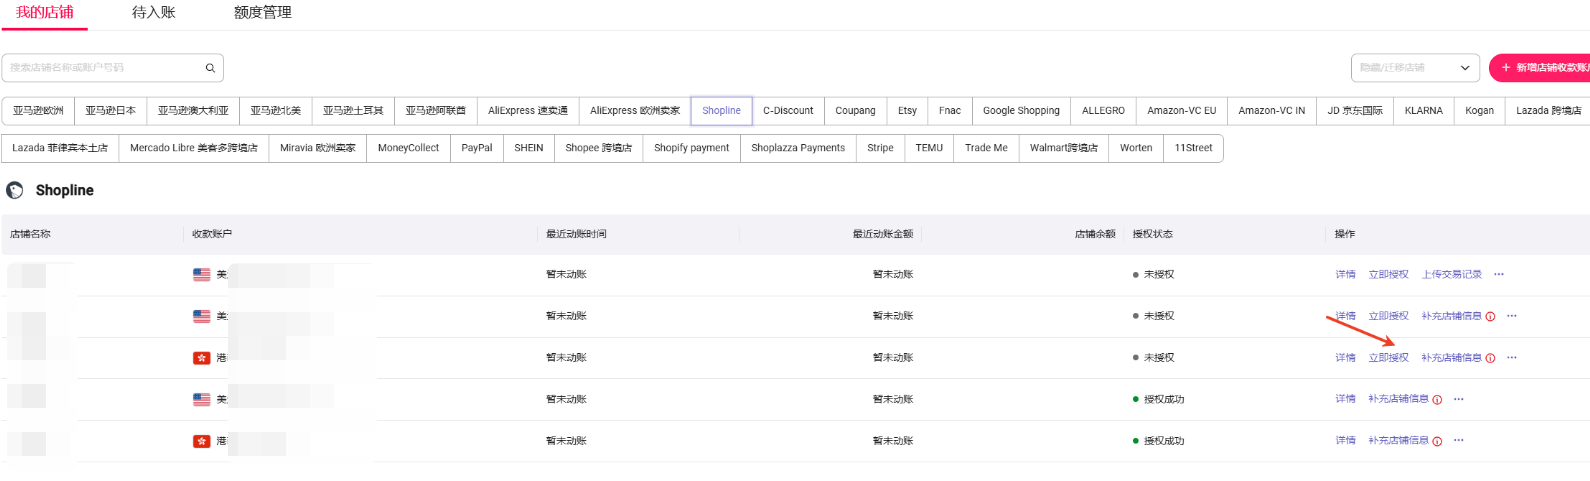This screenshot has width=1590, height=481.
Task: Click the magnifier icon in search box
Action: pyautogui.click(x=210, y=68)
